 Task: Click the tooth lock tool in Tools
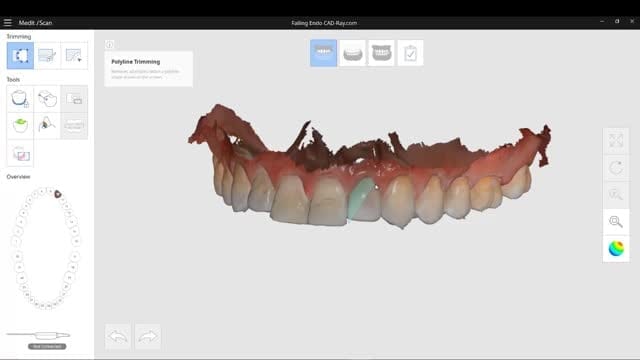click(x=20, y=99)
